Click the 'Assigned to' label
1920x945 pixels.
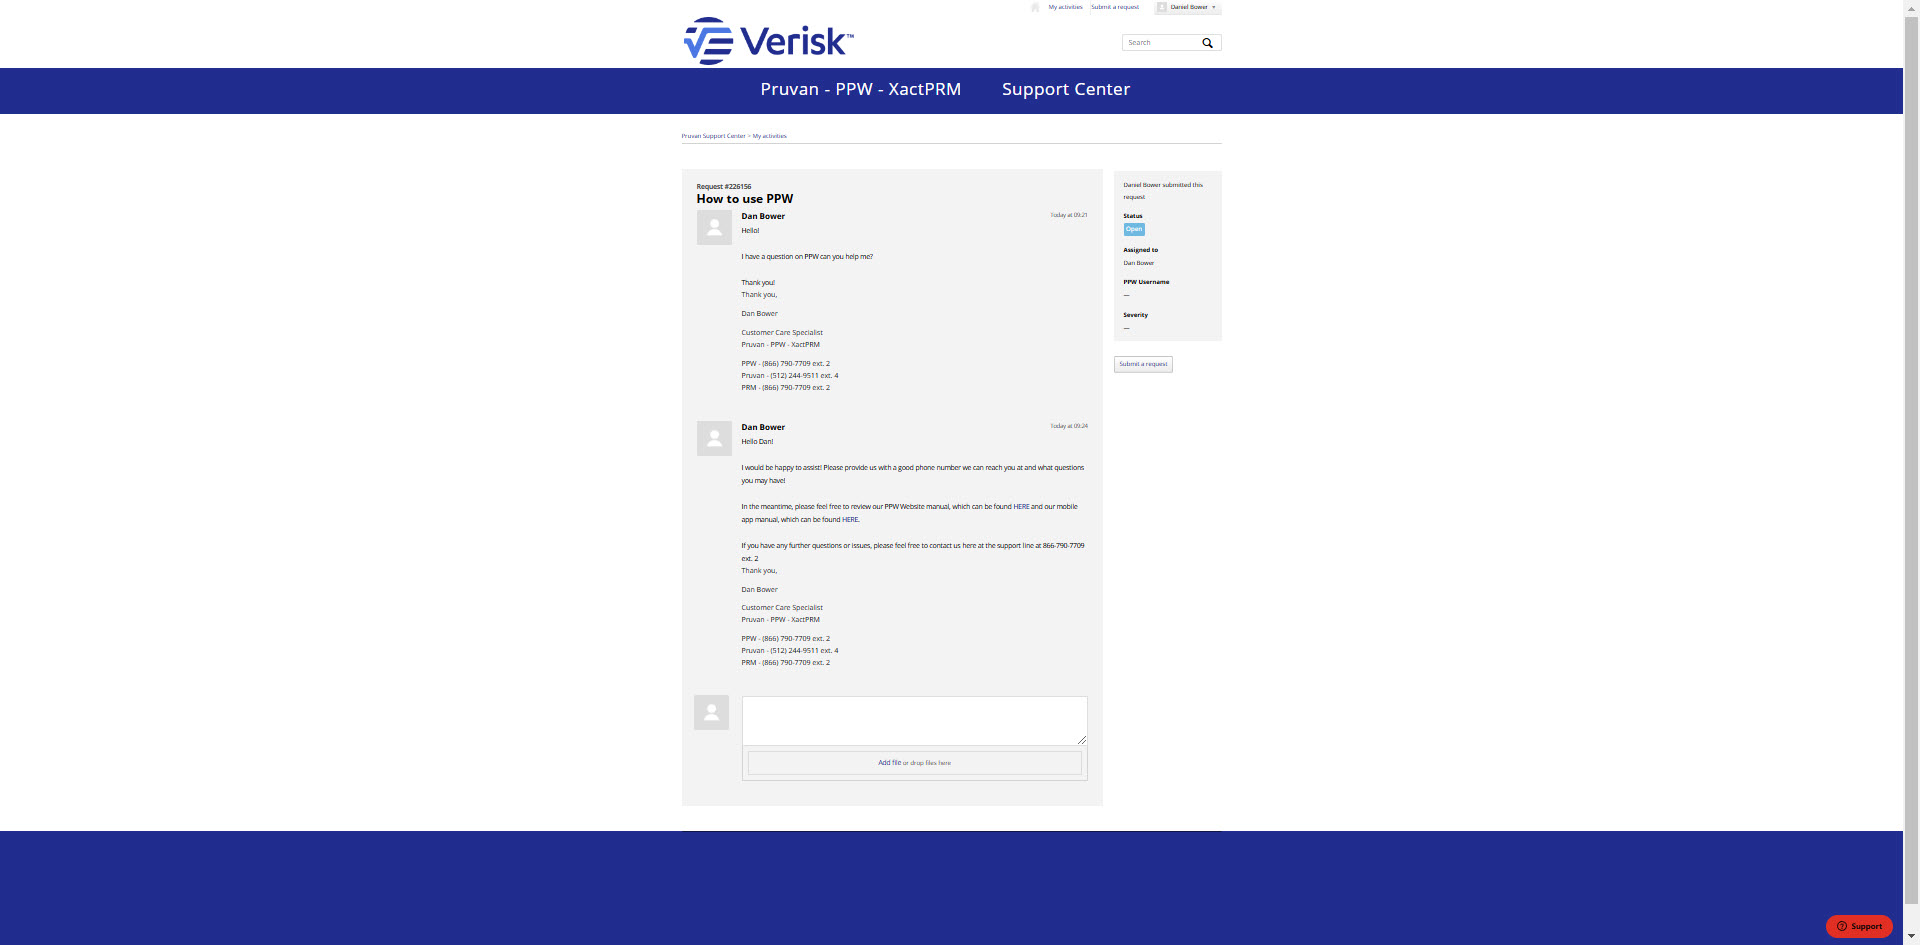pyautogui.click(x=1140, y=250)
